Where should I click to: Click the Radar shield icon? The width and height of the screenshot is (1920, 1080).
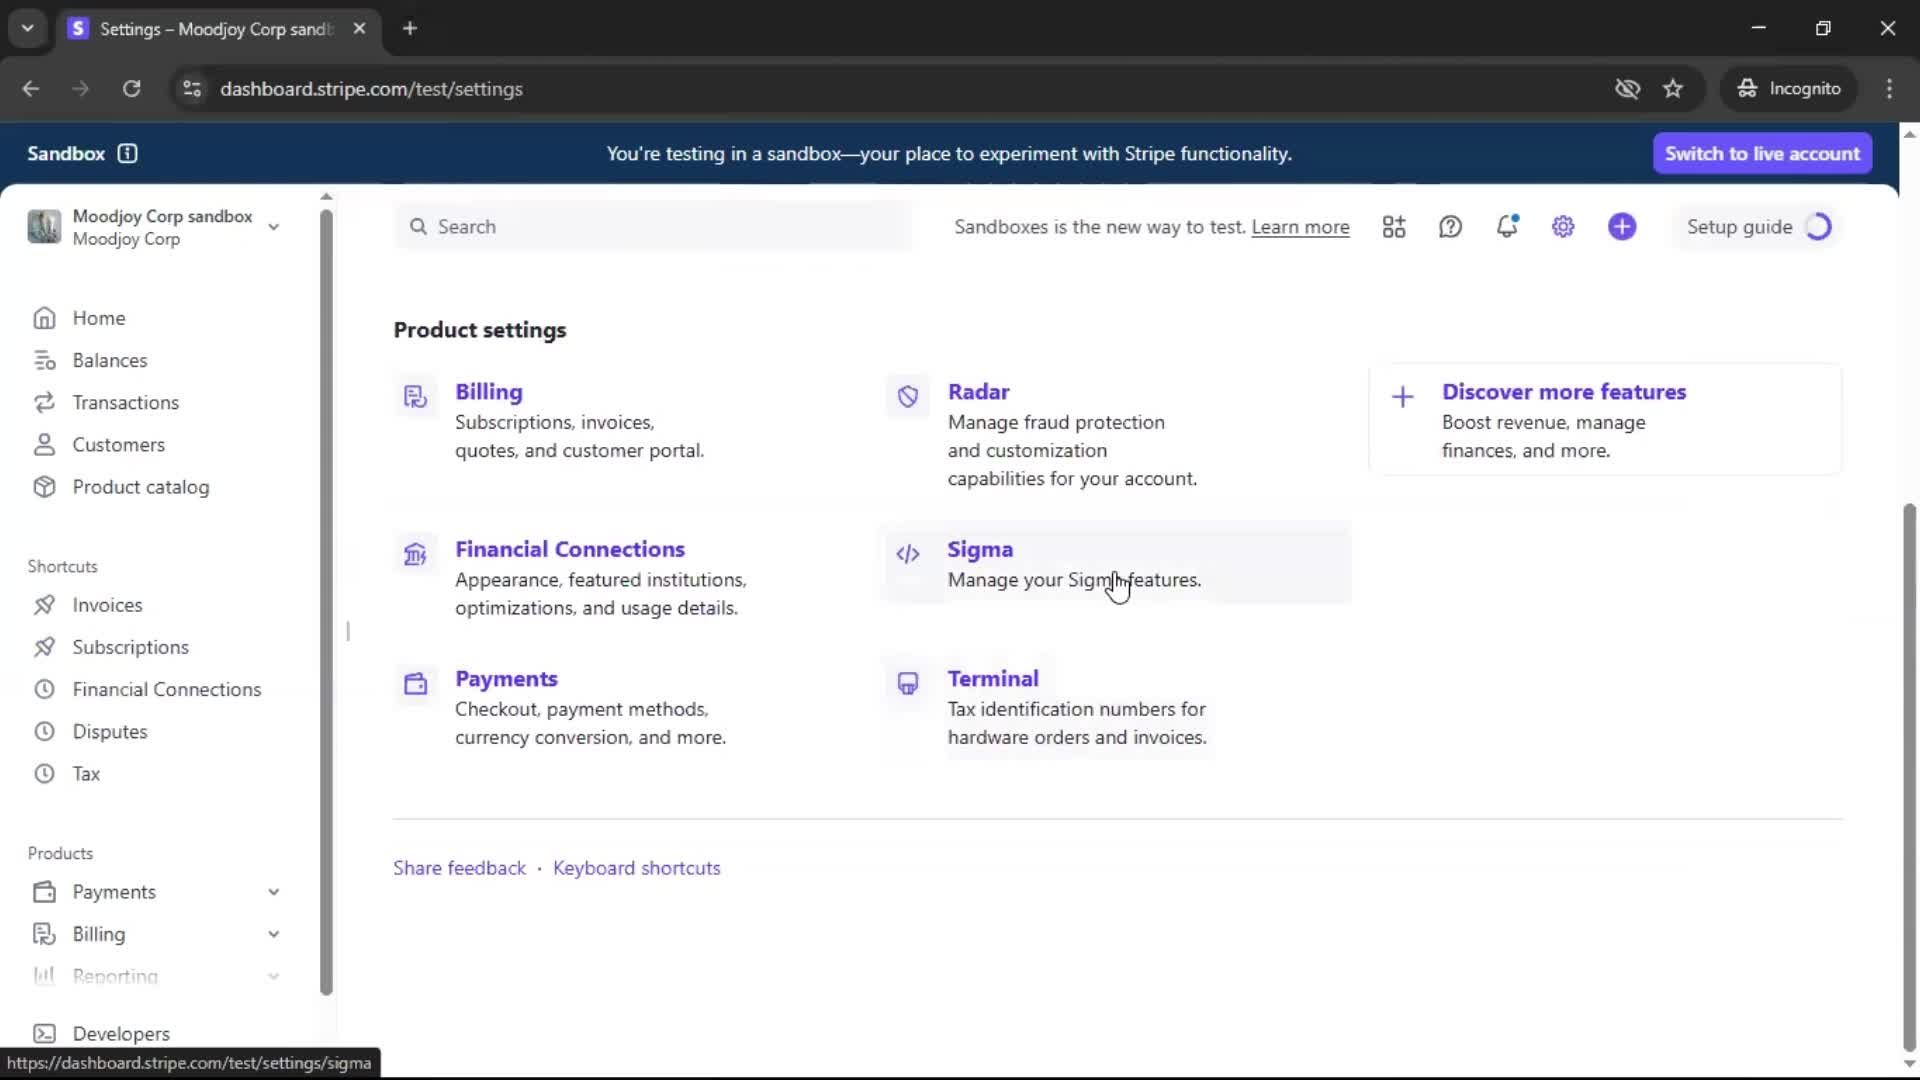tap(908, 396)
